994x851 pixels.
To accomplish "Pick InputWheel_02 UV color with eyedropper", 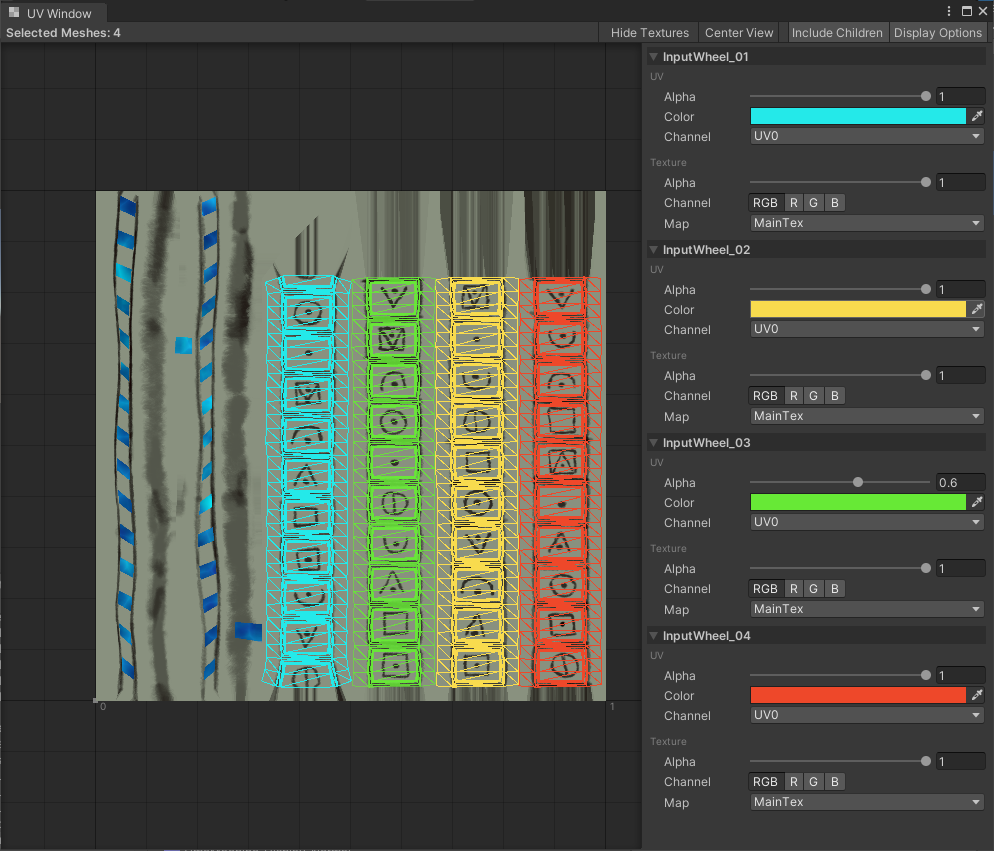I will (x=977, y=309).
